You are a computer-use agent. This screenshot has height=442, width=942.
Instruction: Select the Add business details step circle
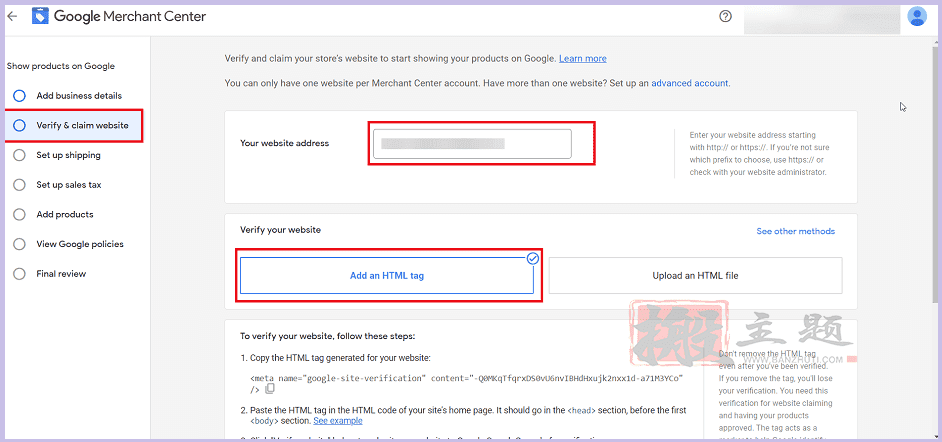[19, 96]
